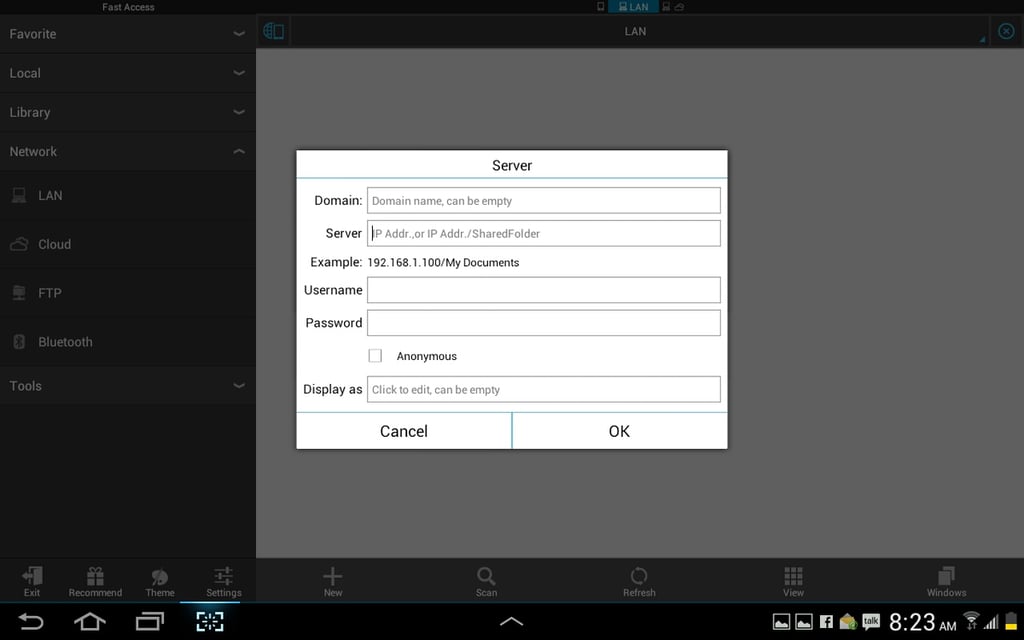Expand the Local section
This screenshot has width=1024, height=640.
pos(128,73)
